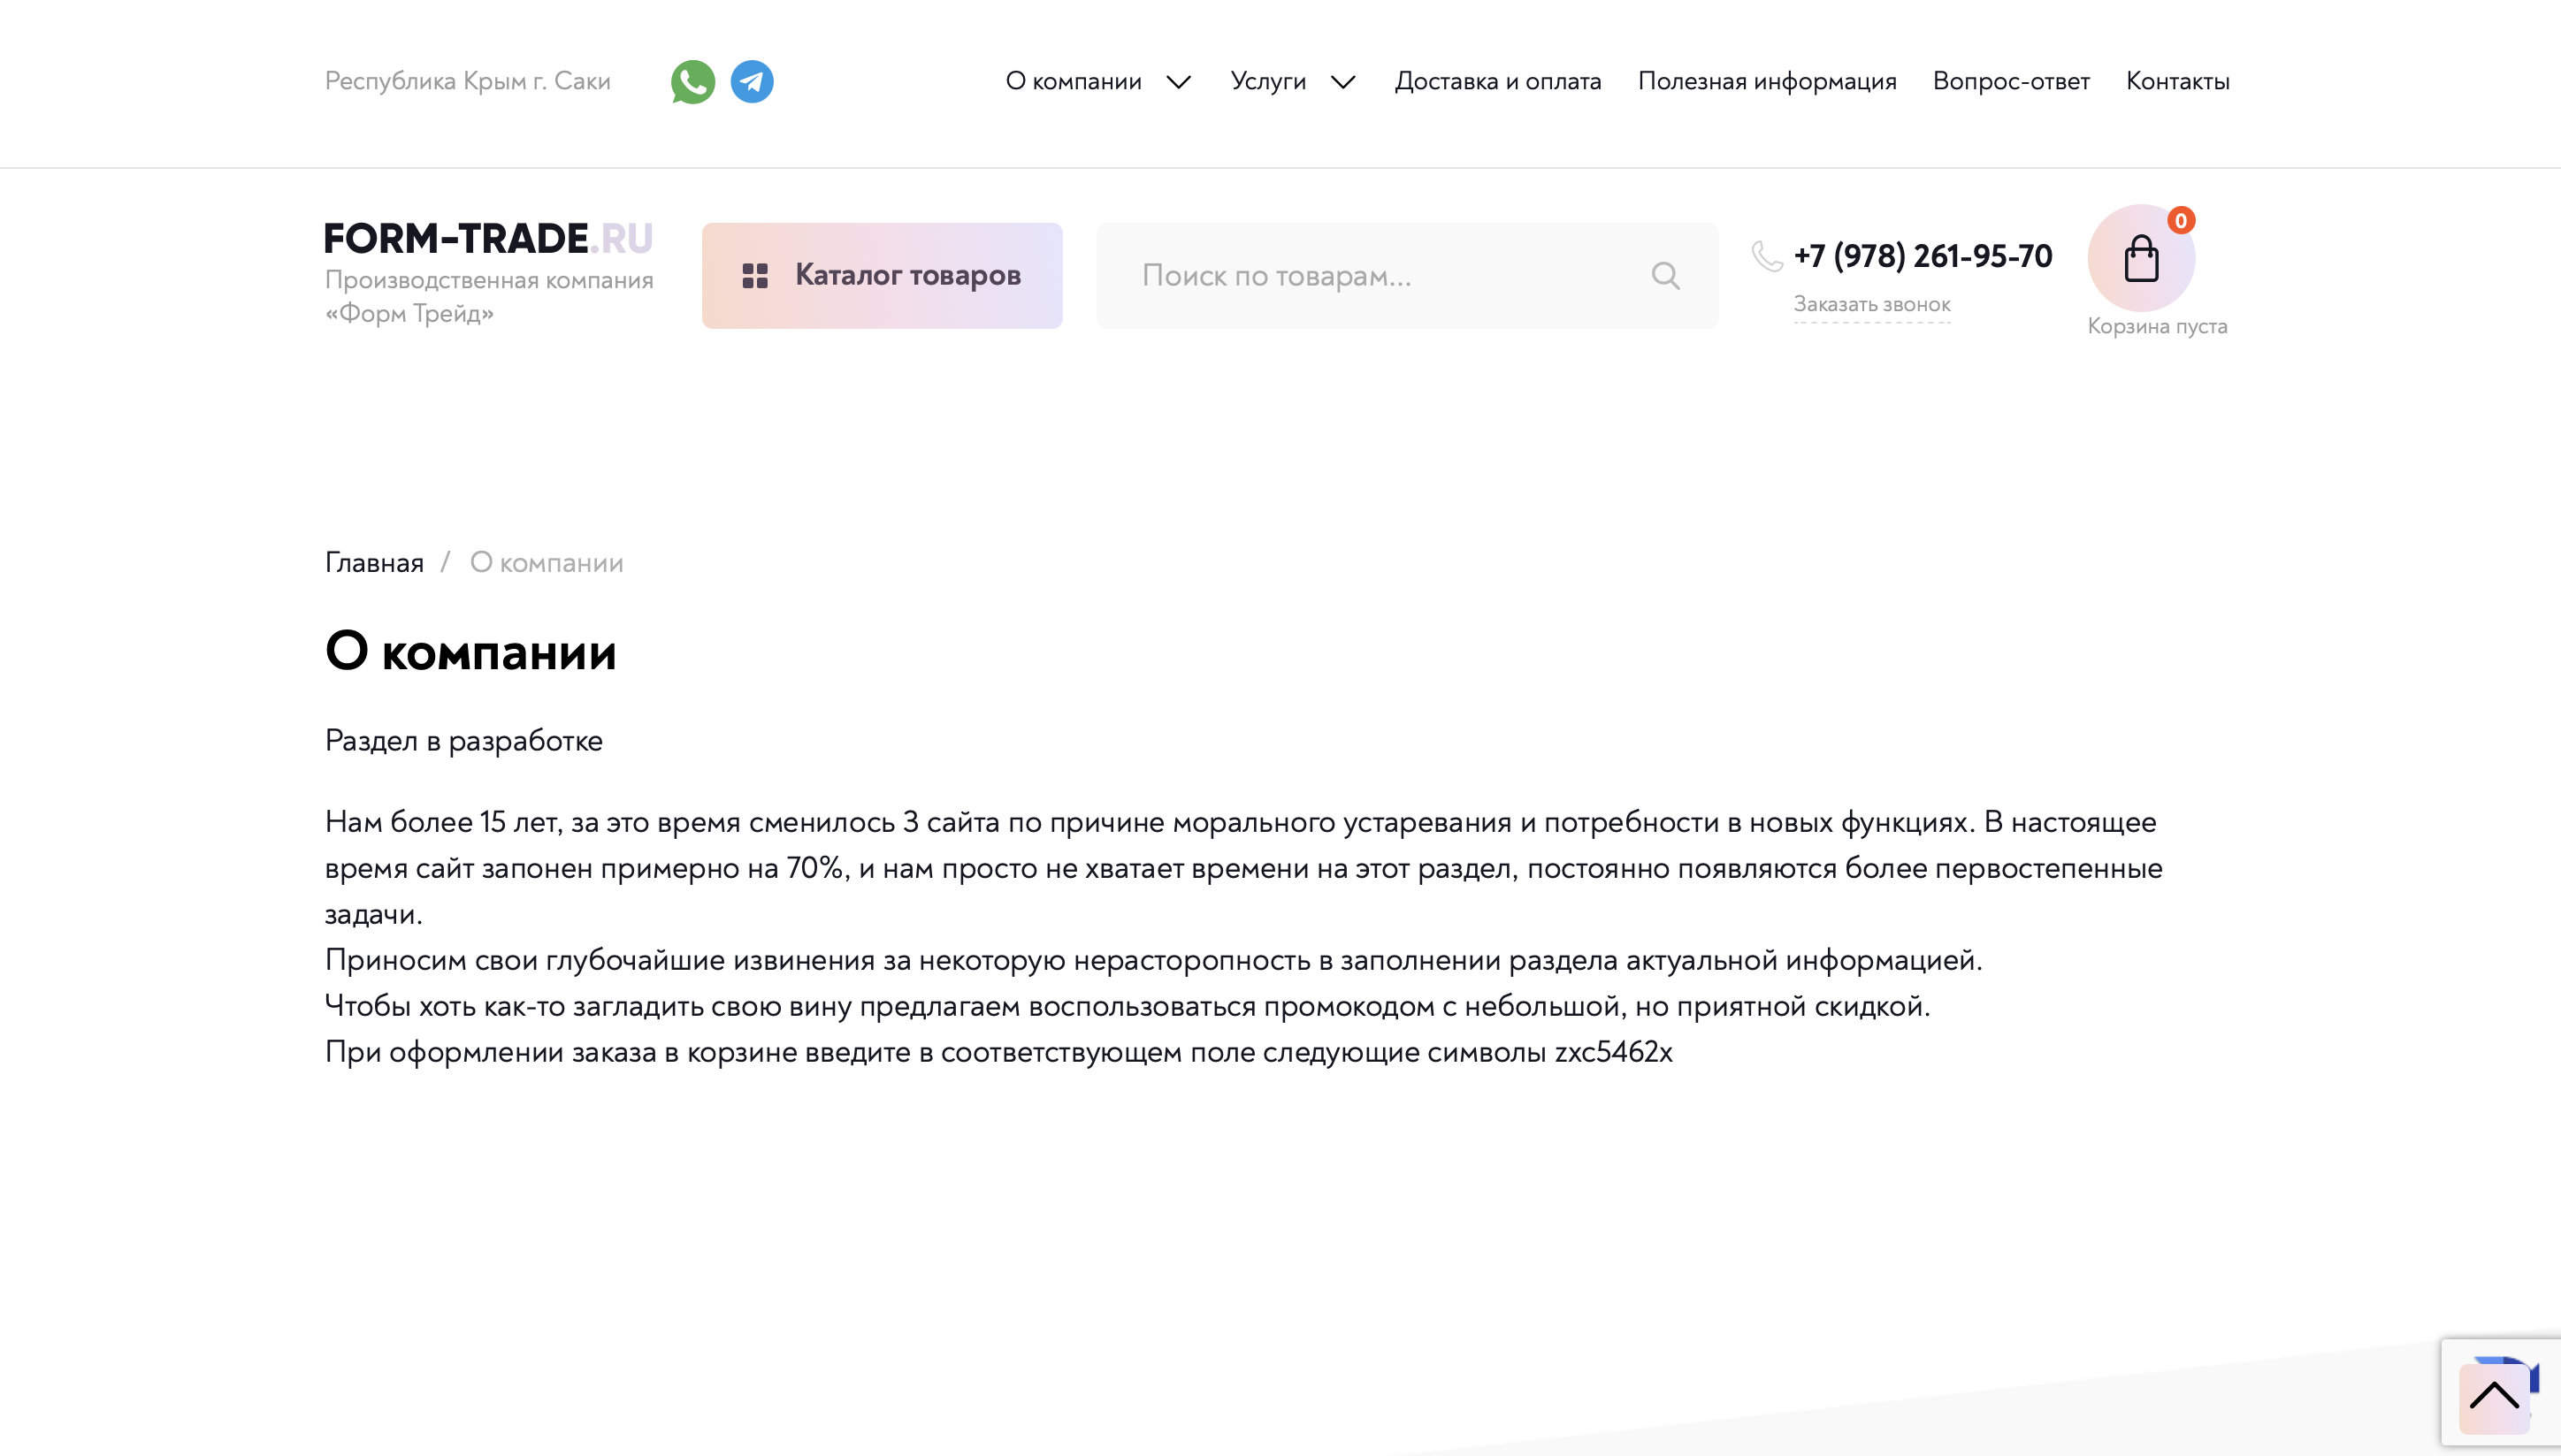Image resolution: width=2561 pixels, height=1456 pixels.
Task: Open the Вопрос-ответ page
Action: 2011,81
